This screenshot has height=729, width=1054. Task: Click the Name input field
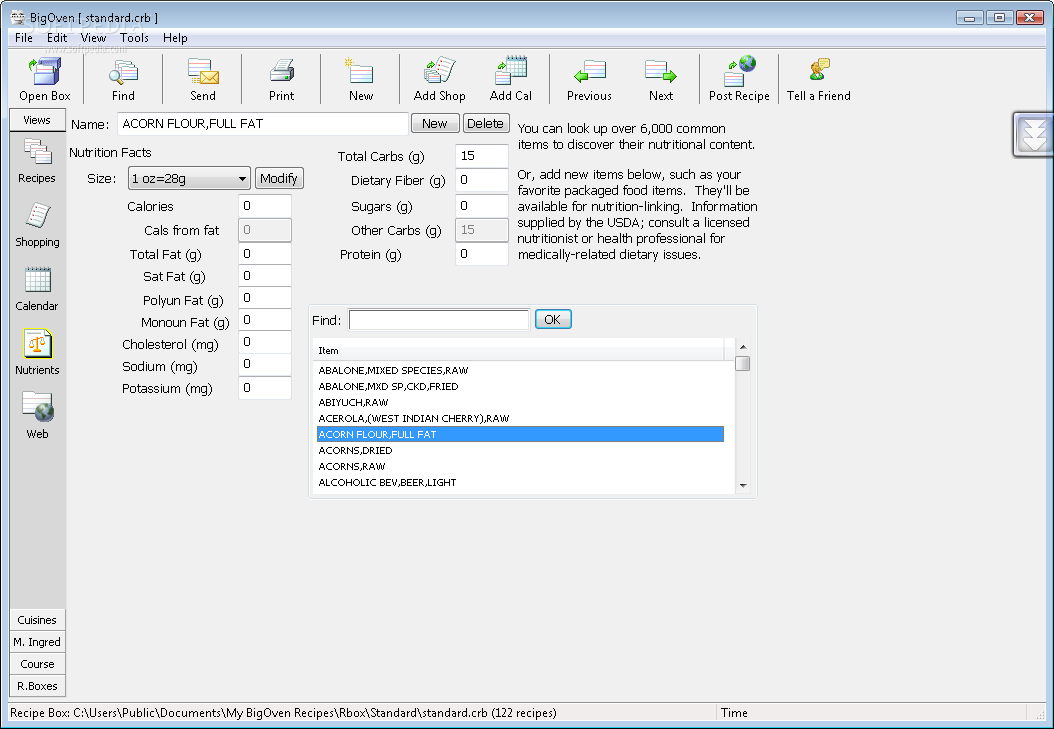pyautogui.click(x=263, y=124)
